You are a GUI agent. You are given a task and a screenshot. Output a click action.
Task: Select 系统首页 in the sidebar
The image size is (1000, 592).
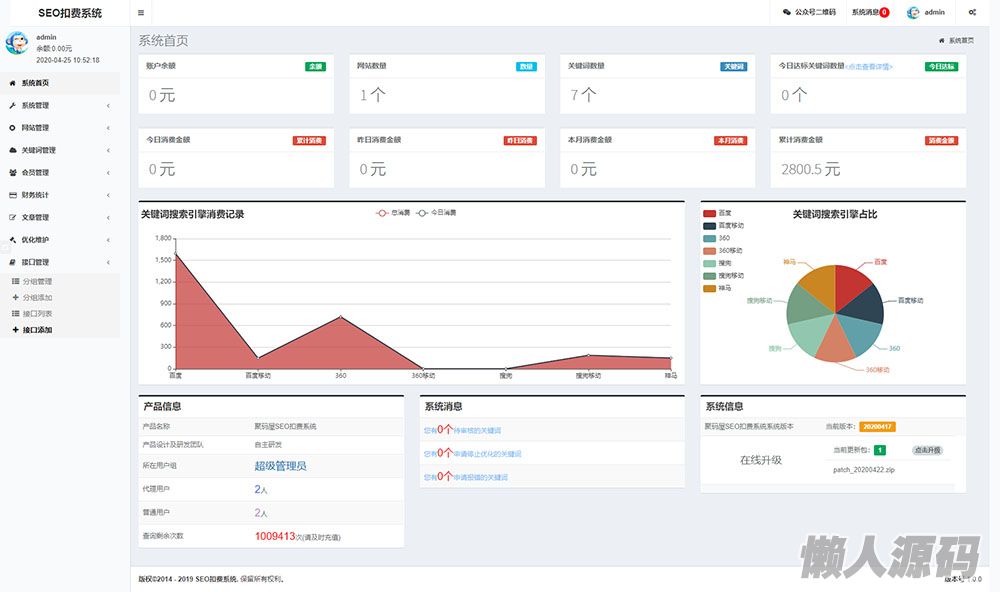35,83
